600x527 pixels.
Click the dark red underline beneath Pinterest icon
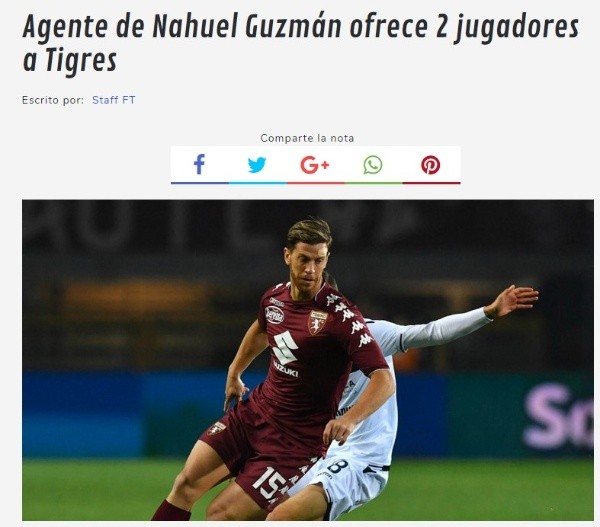(431, 183)
